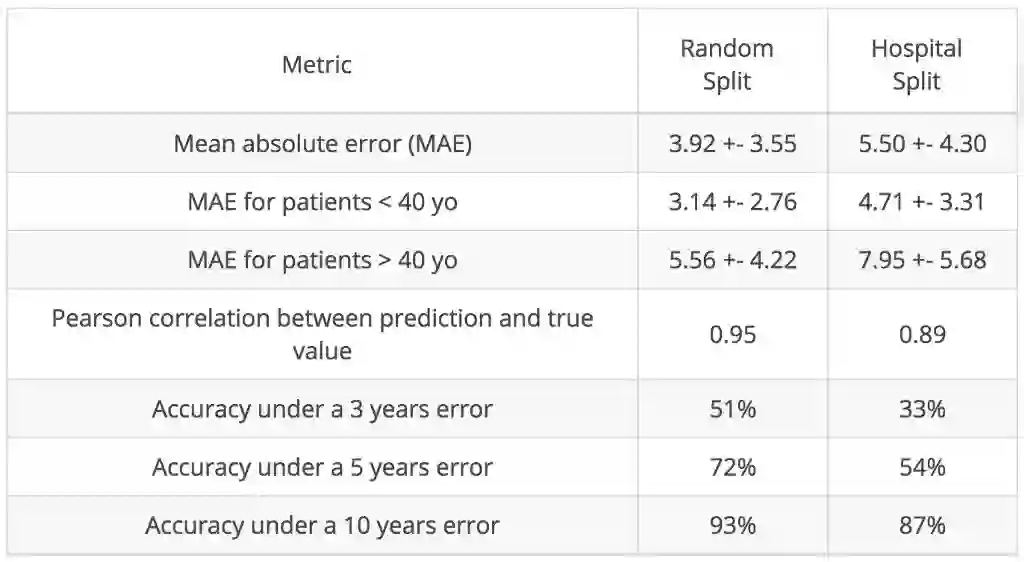This screenshot has width=1024, height=562.
Task: Click the Random Split column header
Action: (x=727, y=65)
